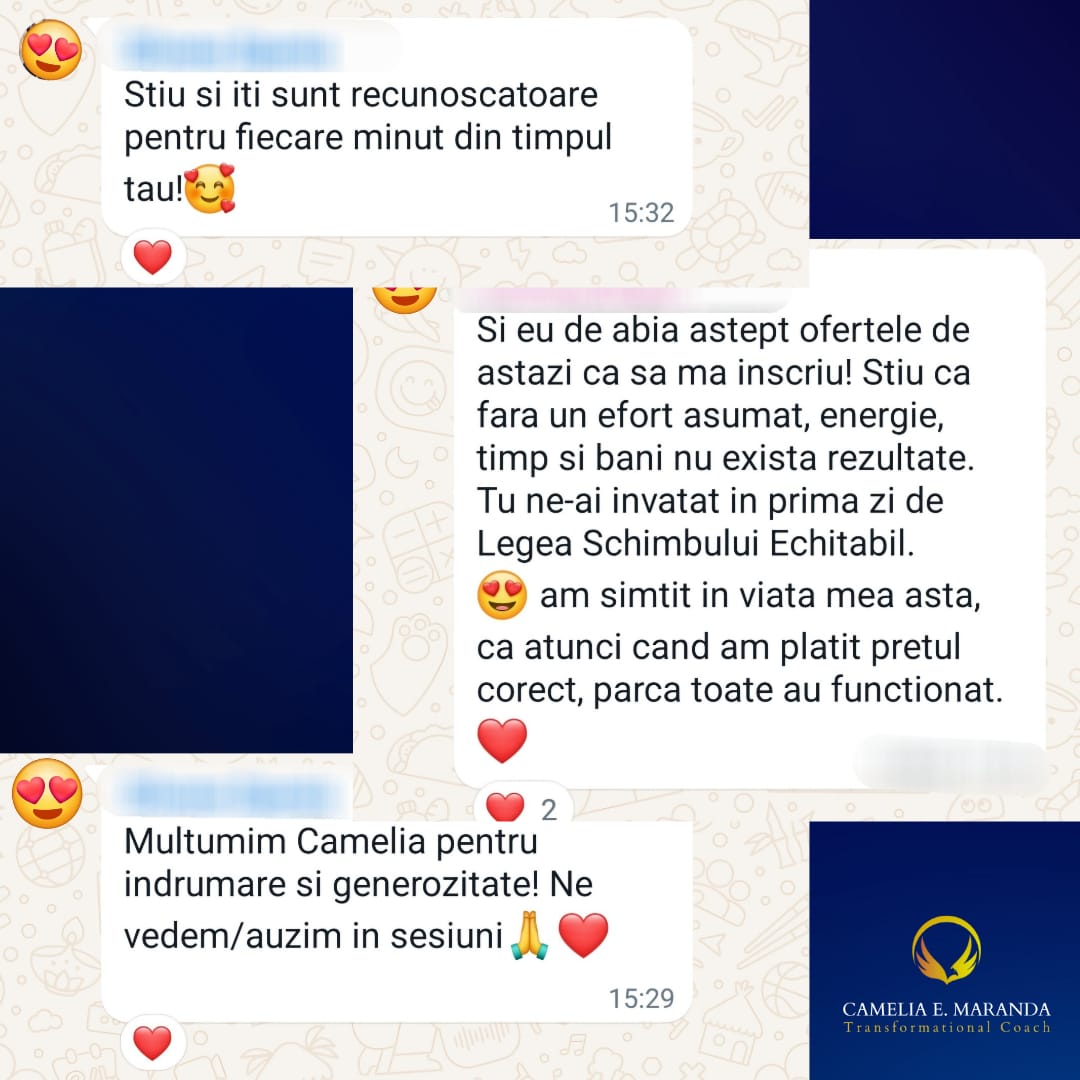This screenshot has width=1080, height=1080.
Task: Select the 'Multumim Camelia pentru indrumare' message bubble
Action: 396,895
